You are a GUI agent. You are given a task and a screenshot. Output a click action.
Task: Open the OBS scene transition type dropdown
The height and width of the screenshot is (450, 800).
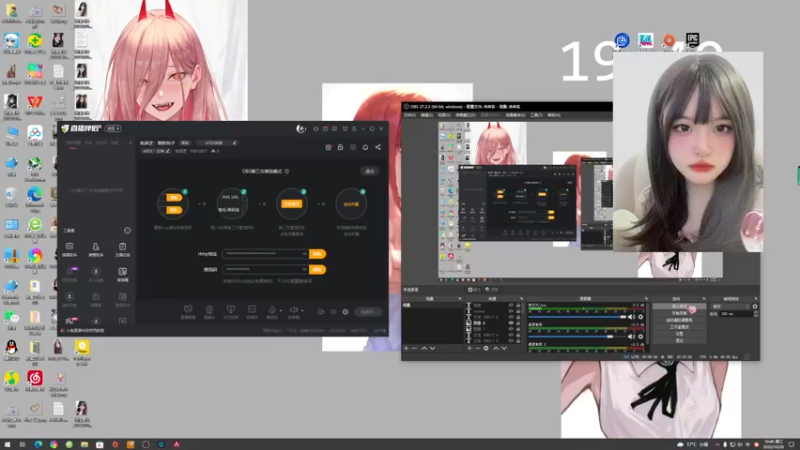731,307
